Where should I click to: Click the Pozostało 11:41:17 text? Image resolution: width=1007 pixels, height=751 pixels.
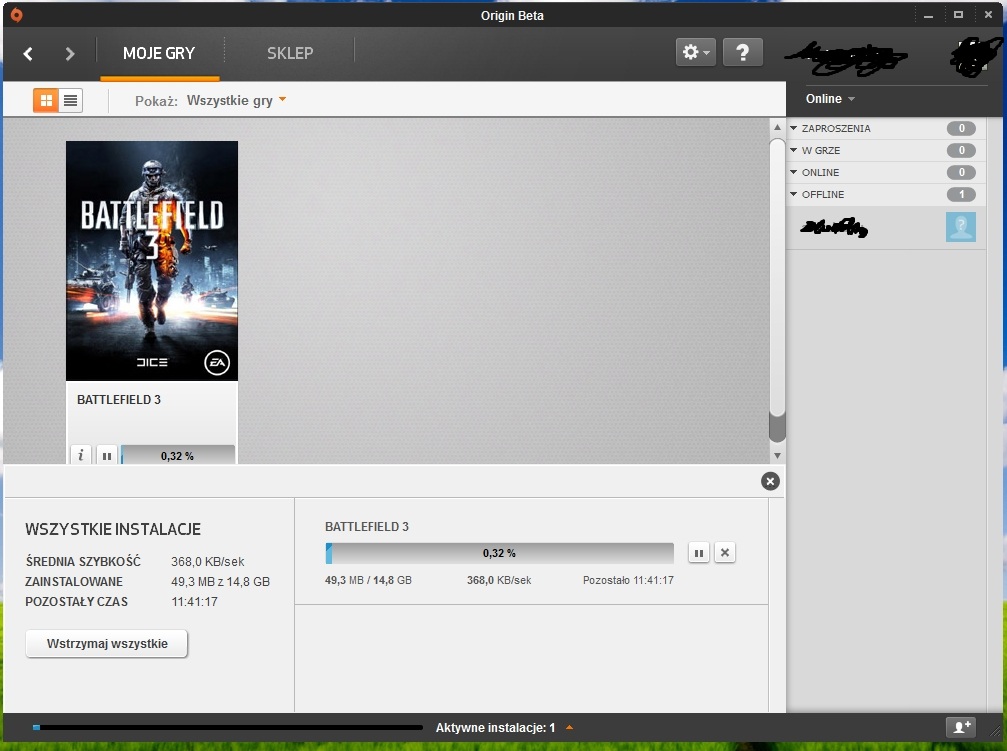point(628,580)
